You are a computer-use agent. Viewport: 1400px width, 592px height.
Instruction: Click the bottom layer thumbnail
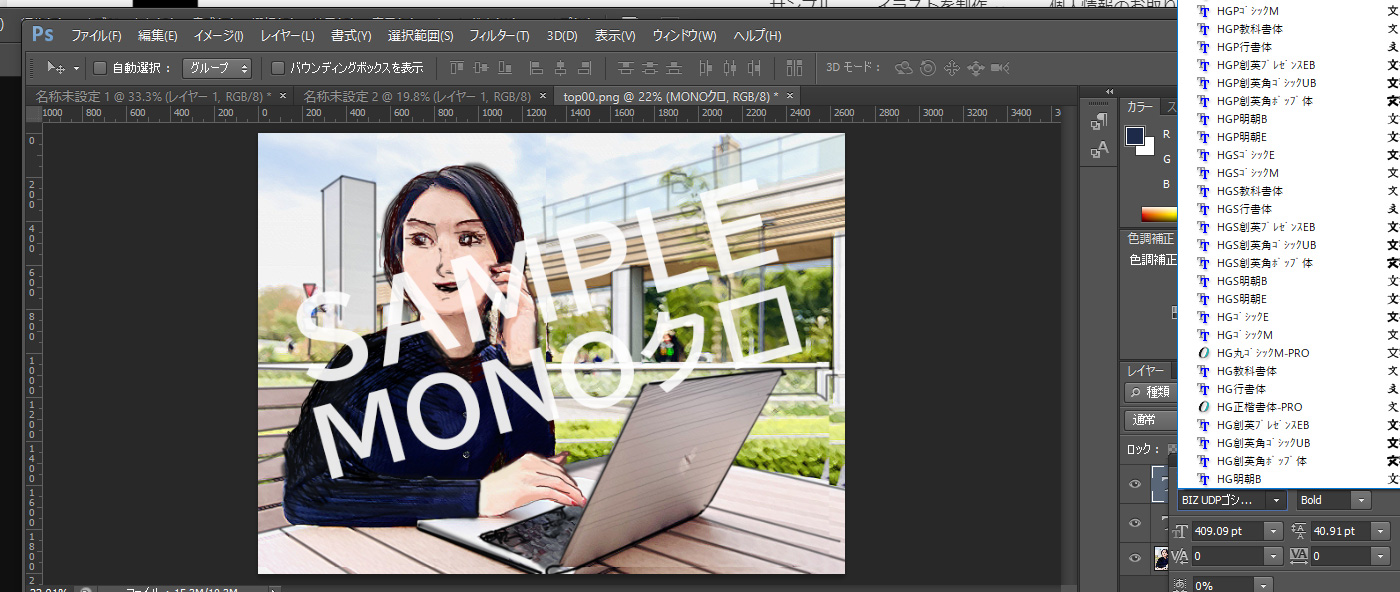[x=1163, y=558]
